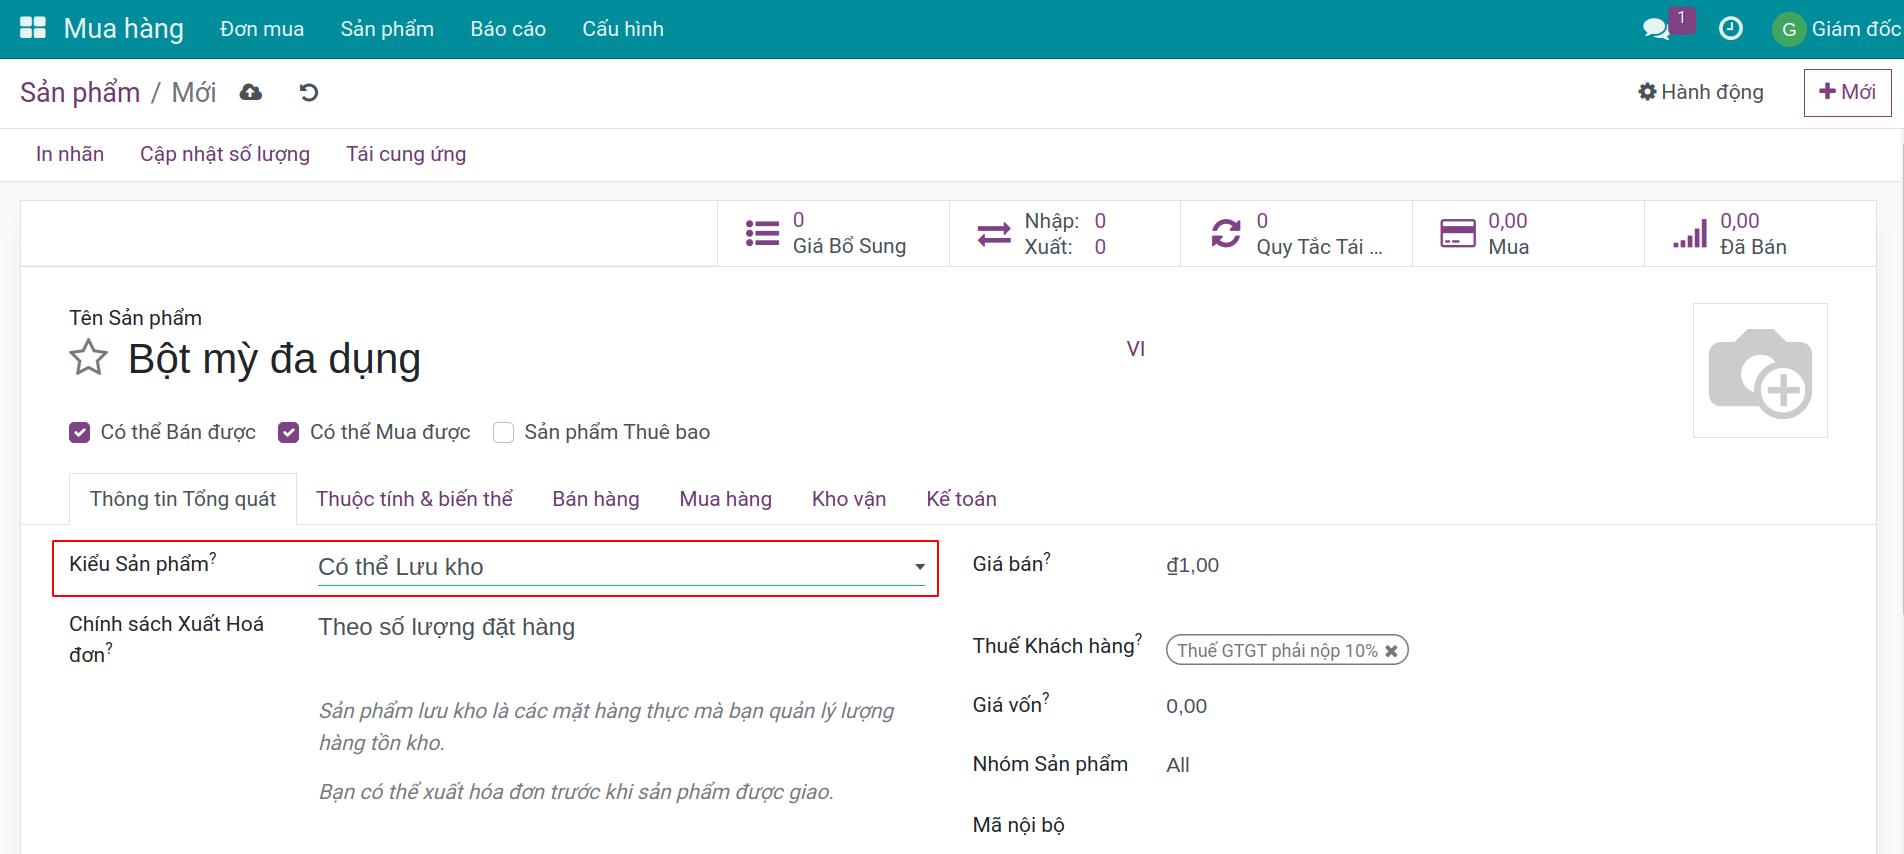Edit the product name Bột mỳ đa dụng

(x=620, y=359)
